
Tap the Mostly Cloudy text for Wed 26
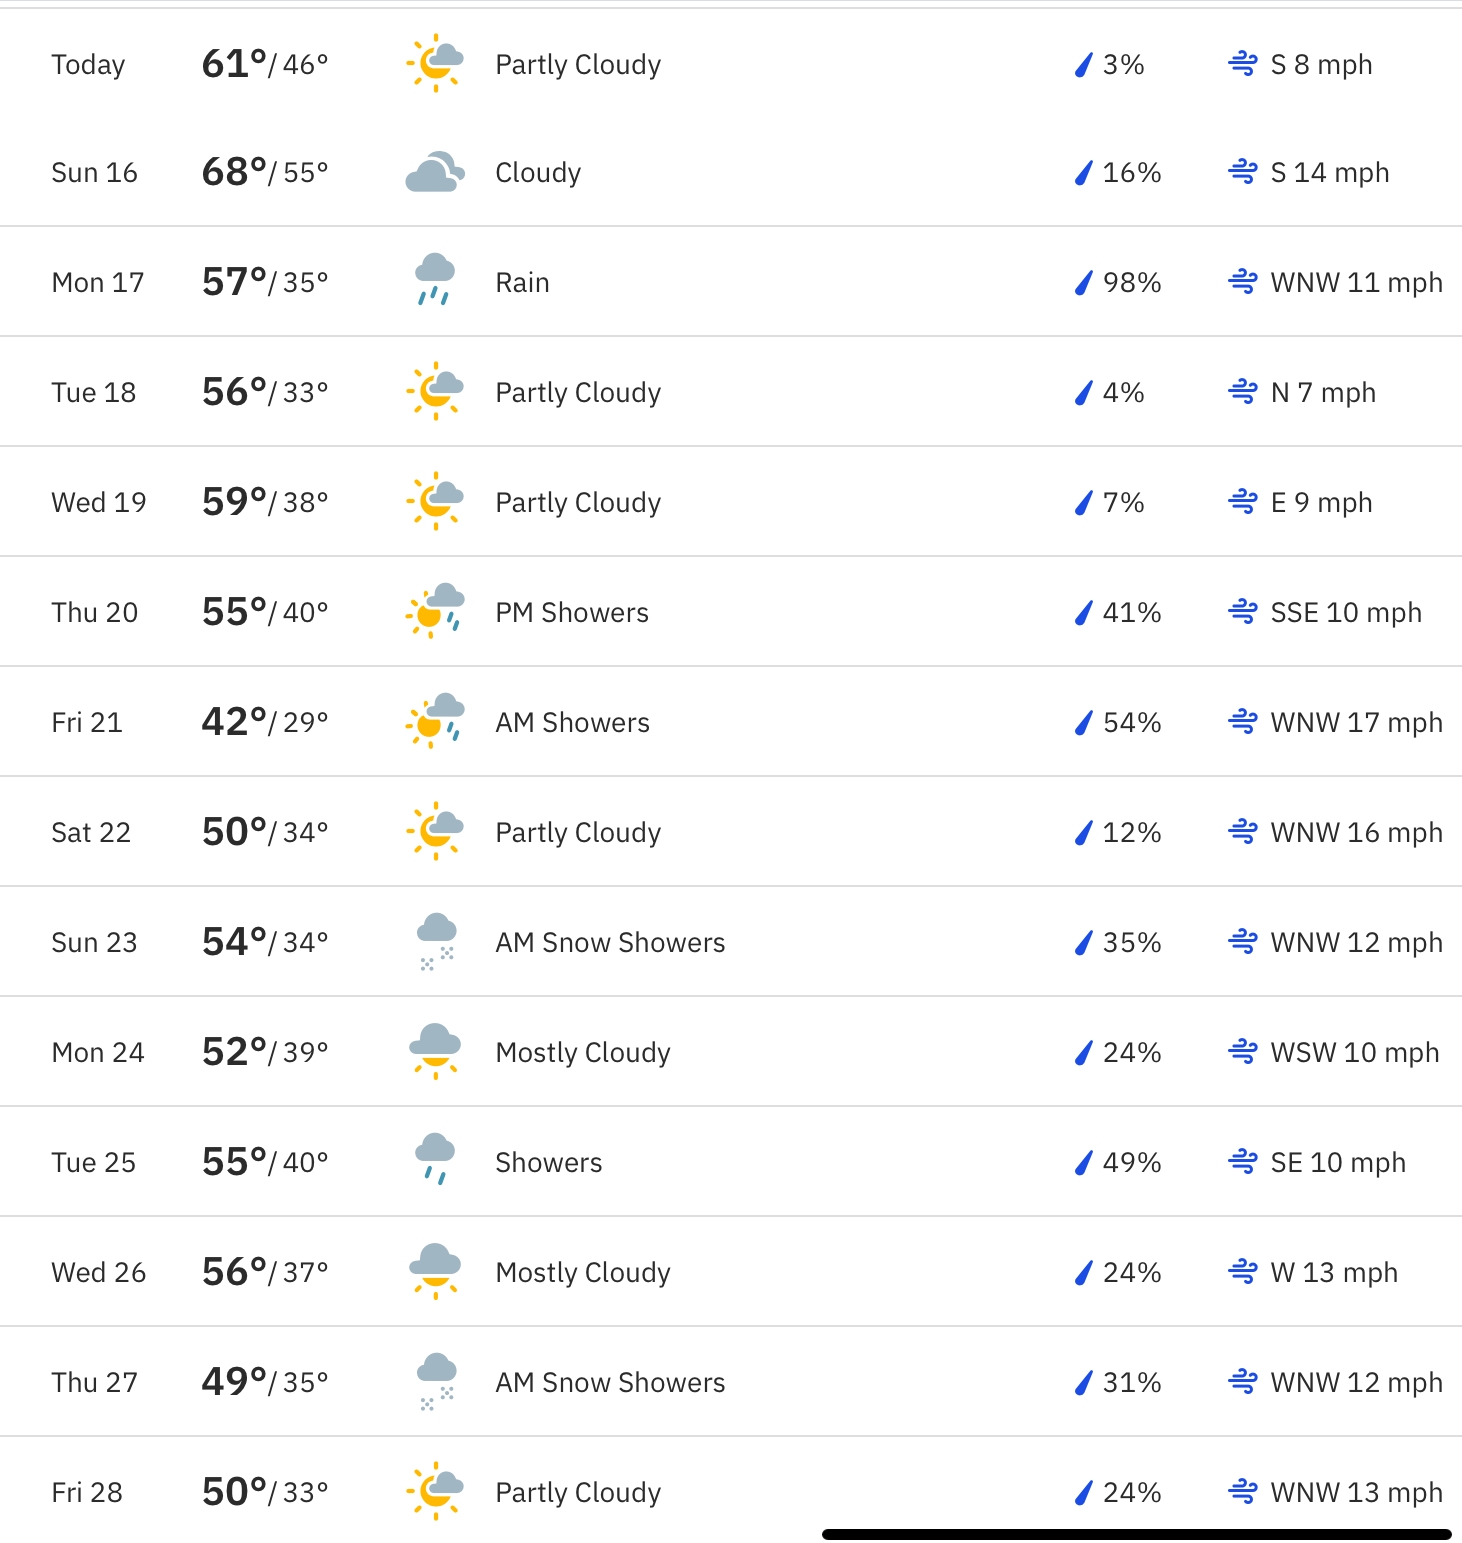[583, 1272]
